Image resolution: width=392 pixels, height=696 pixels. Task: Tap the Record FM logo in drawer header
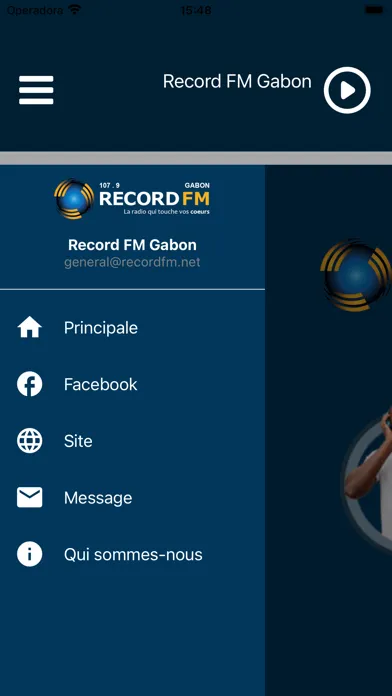pos(132,199)
